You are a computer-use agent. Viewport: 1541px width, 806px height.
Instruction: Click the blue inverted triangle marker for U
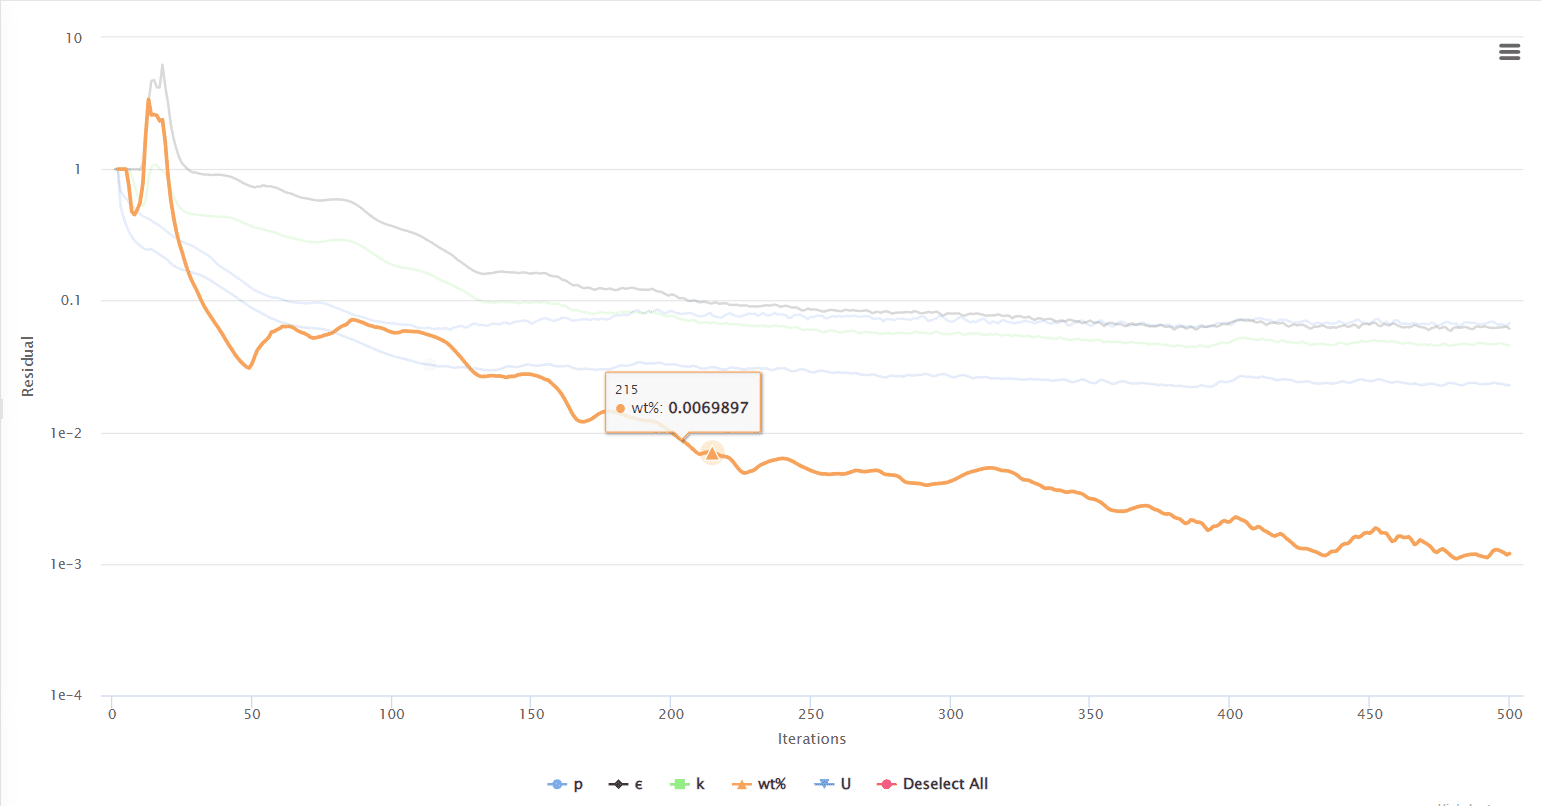coord(822,784)
